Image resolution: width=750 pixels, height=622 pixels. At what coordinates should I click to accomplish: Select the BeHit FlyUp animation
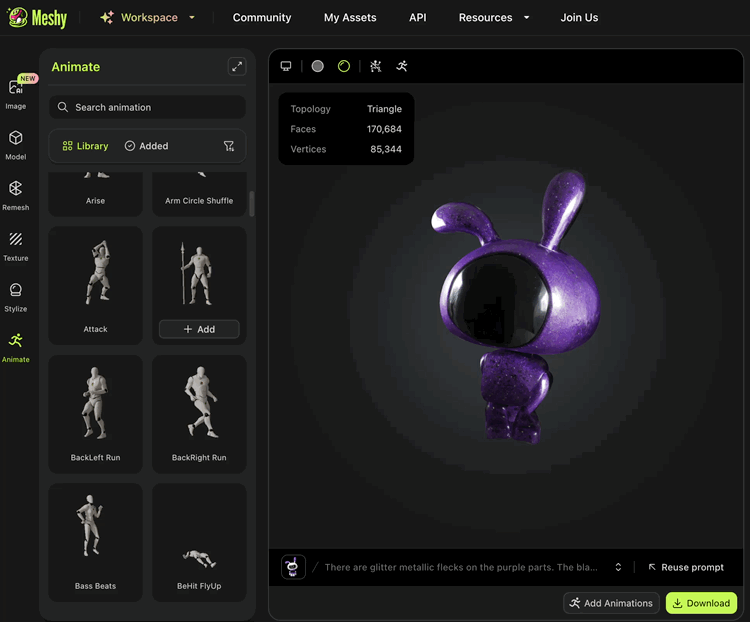tap(199, 542)
